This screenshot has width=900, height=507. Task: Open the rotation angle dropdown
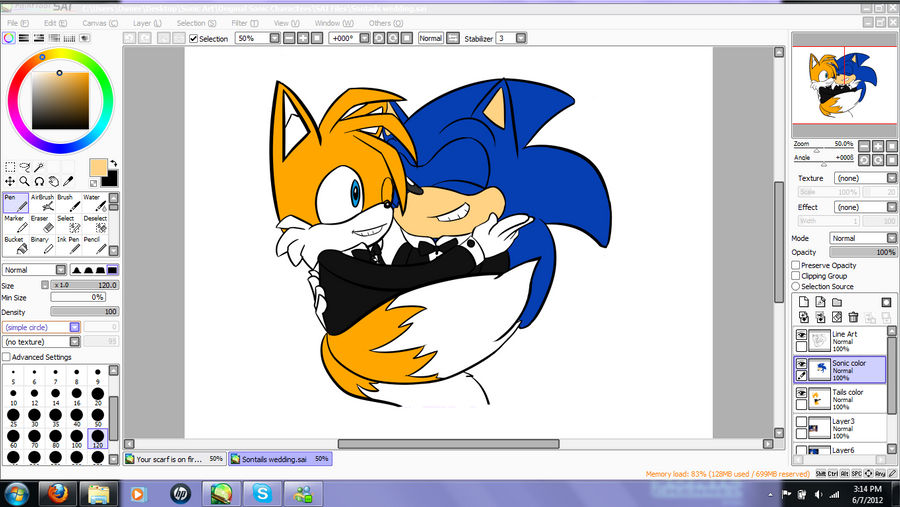pos(364,38)
